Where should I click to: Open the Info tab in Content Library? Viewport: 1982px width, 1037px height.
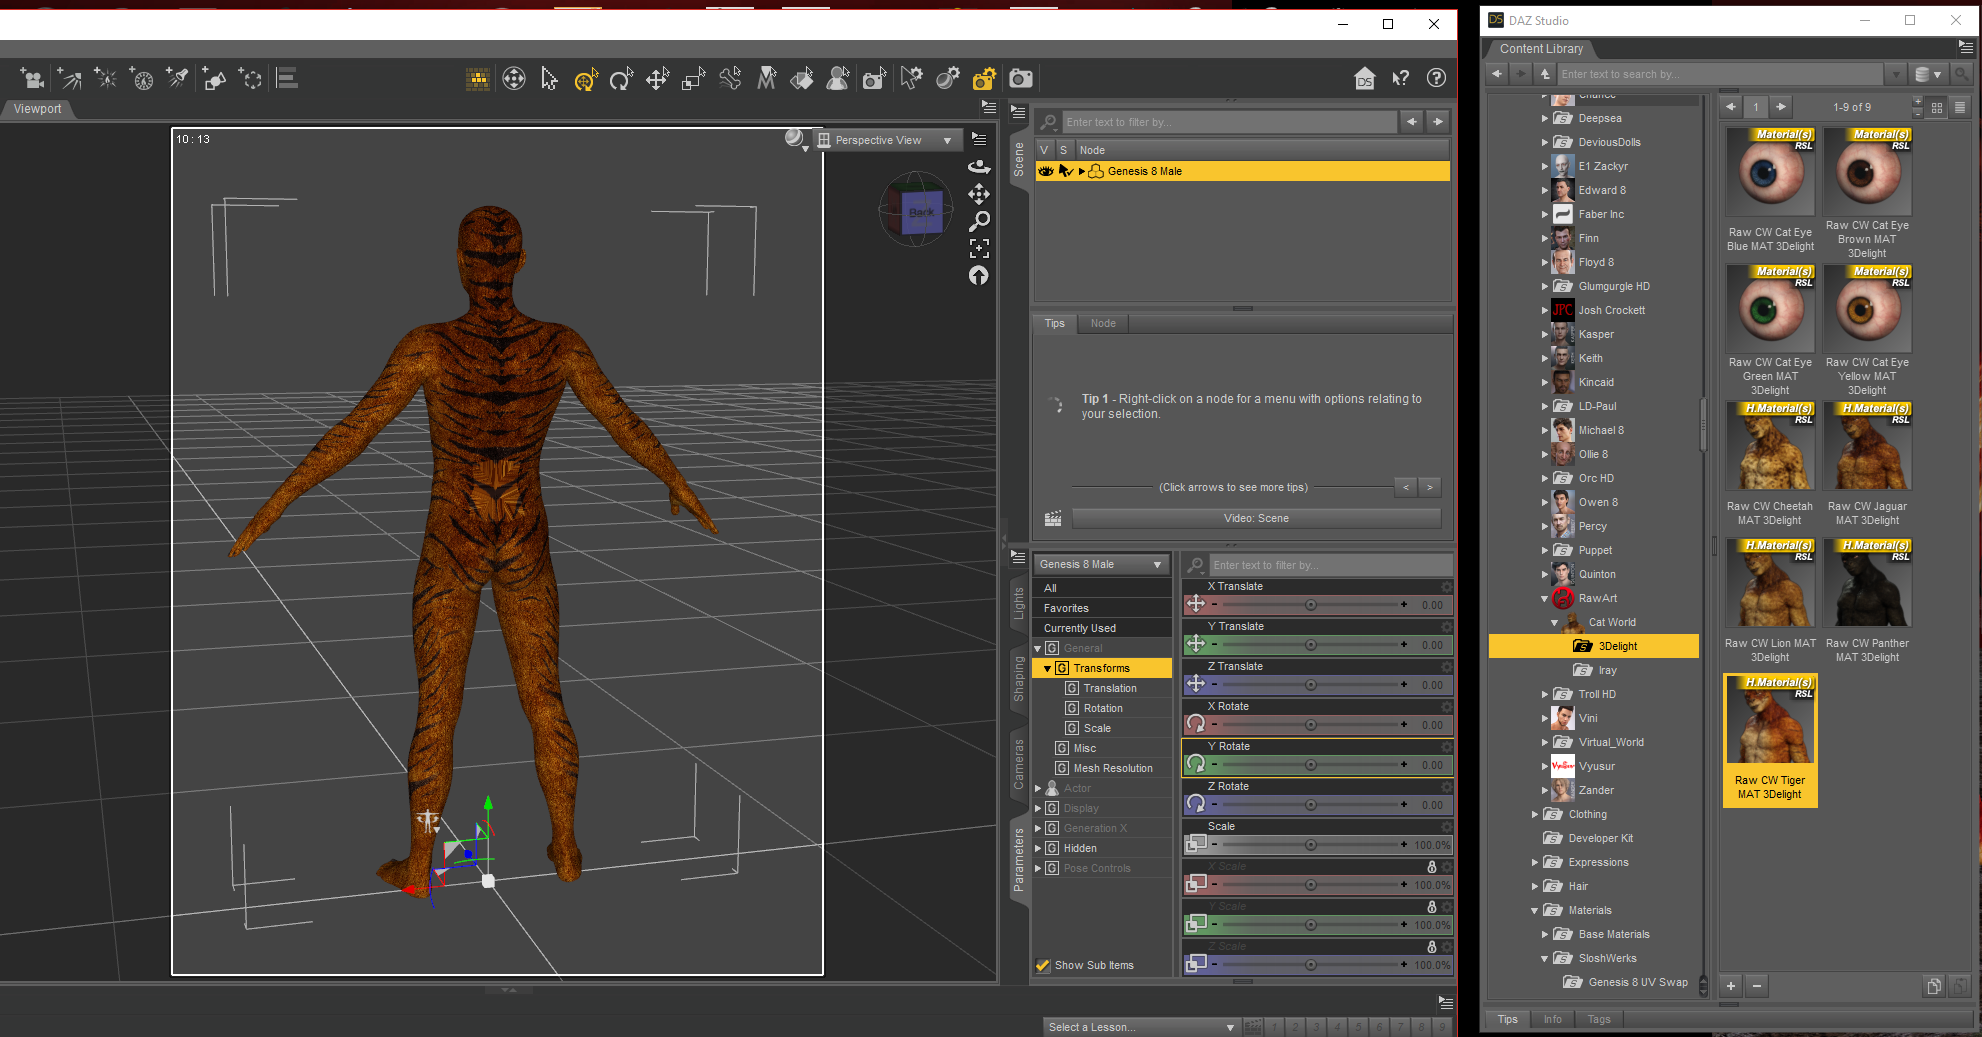(x=1552, y=1019)
